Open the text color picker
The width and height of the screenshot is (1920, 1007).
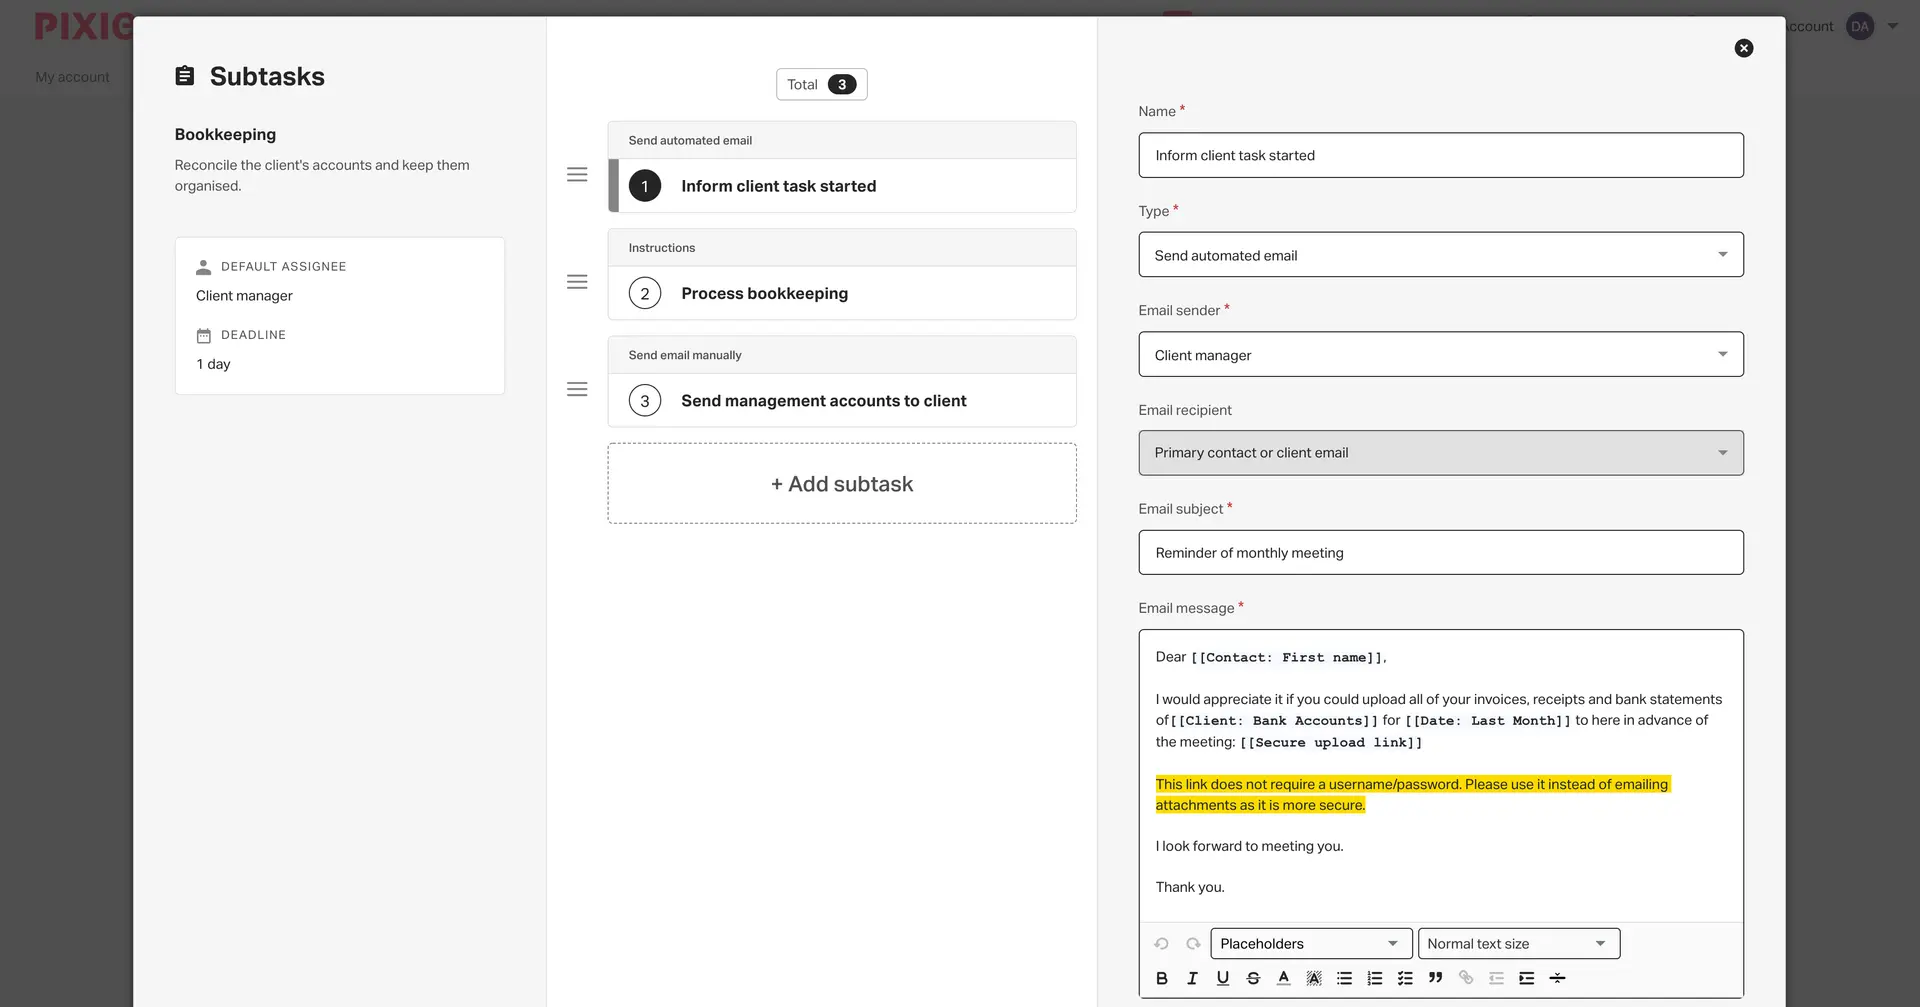click(1283, 978)
